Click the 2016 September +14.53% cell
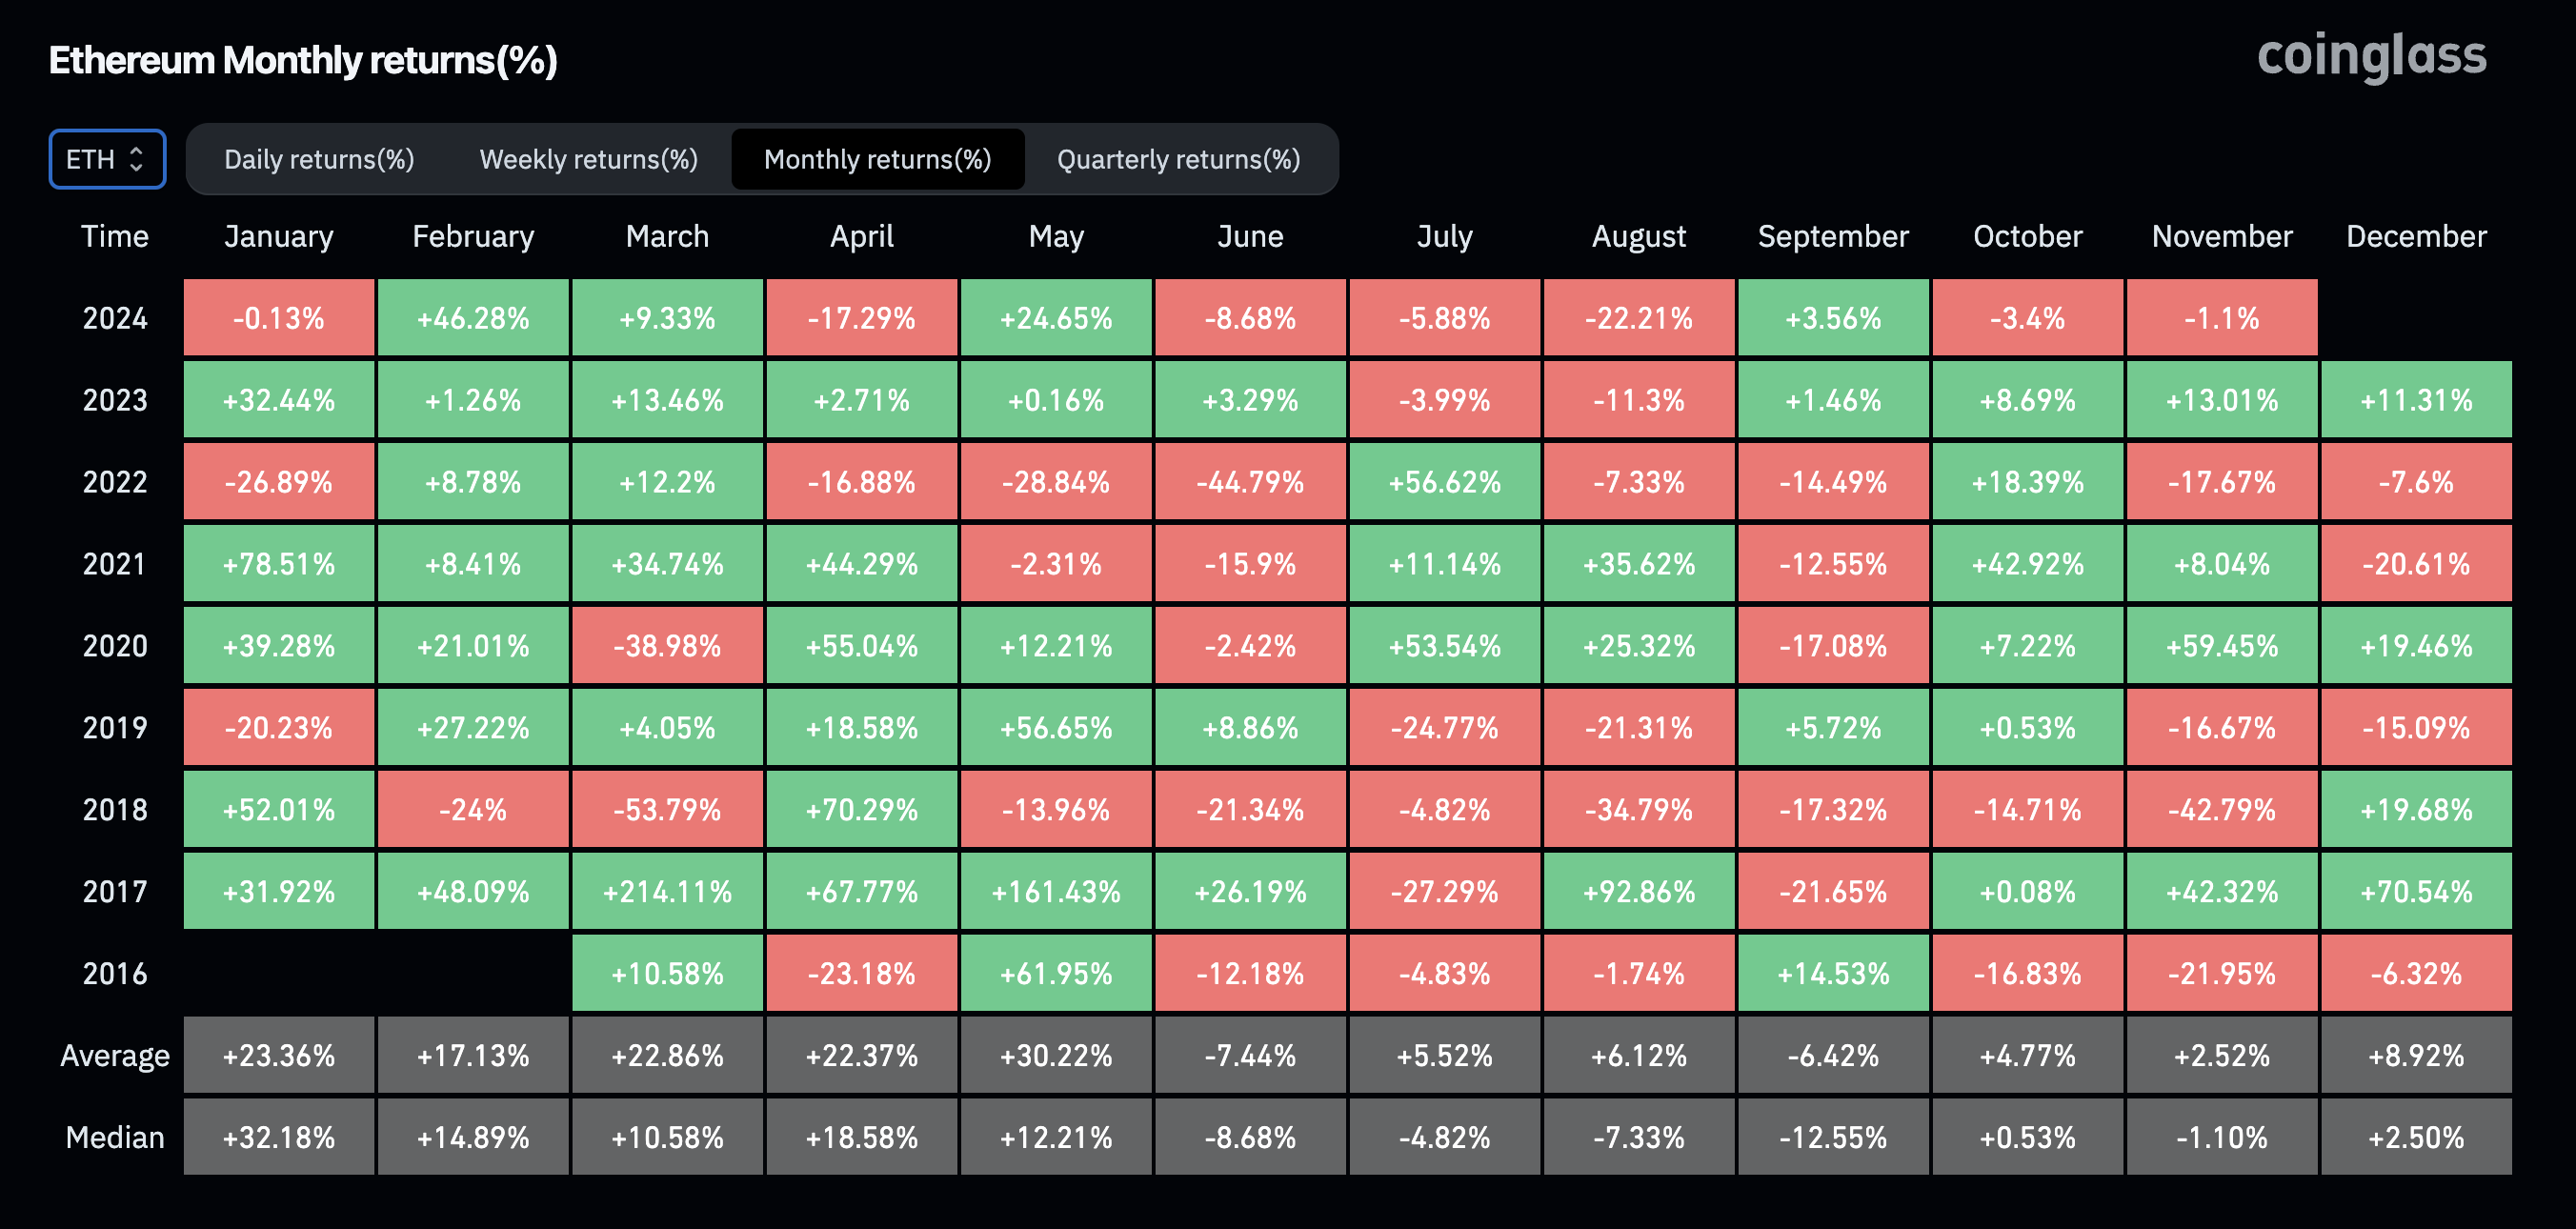The height and width of the screenshot is (1229, 2576). [x=1833, y=973]
